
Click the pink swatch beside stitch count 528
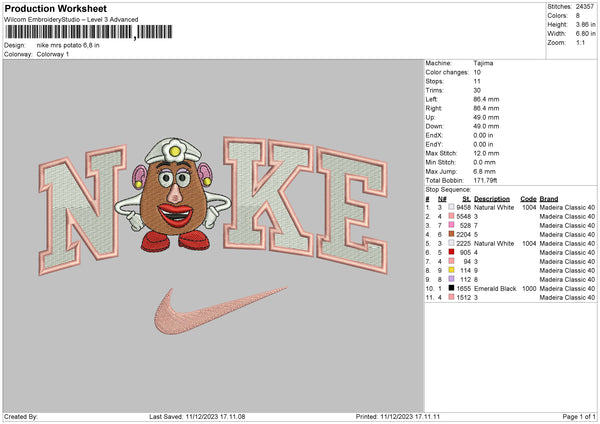452,225
